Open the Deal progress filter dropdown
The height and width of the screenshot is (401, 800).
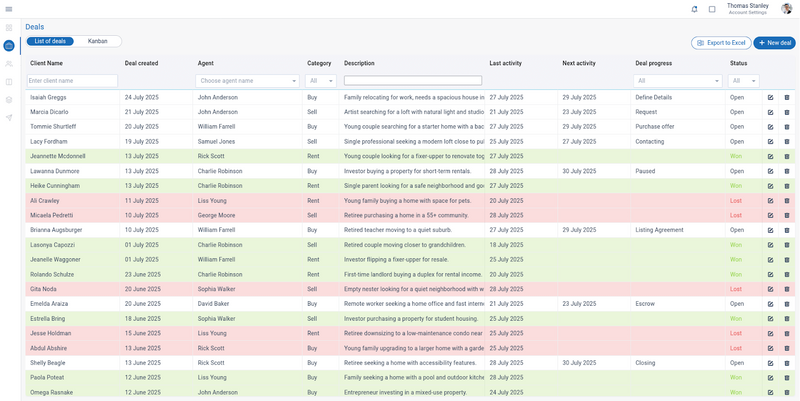pos(675,80)
